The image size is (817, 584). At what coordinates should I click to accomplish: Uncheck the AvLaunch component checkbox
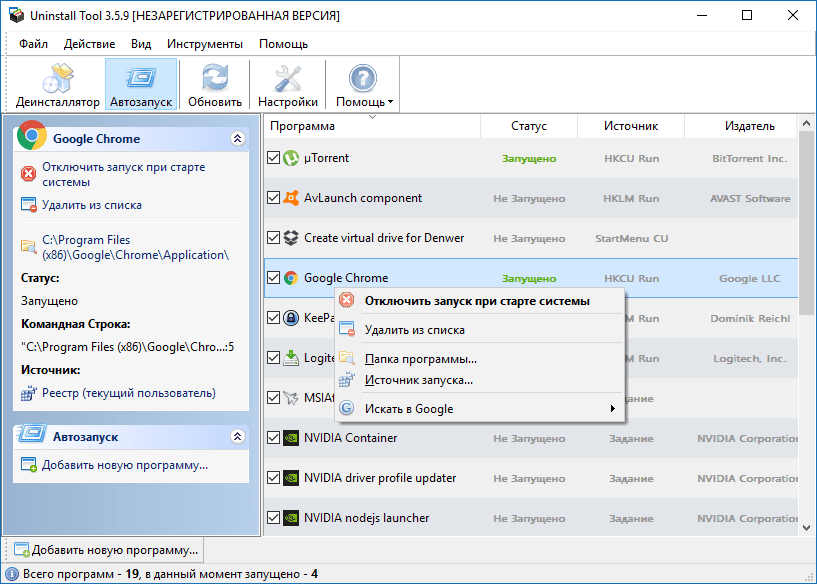pyautogui.click(x=273, y=198)
